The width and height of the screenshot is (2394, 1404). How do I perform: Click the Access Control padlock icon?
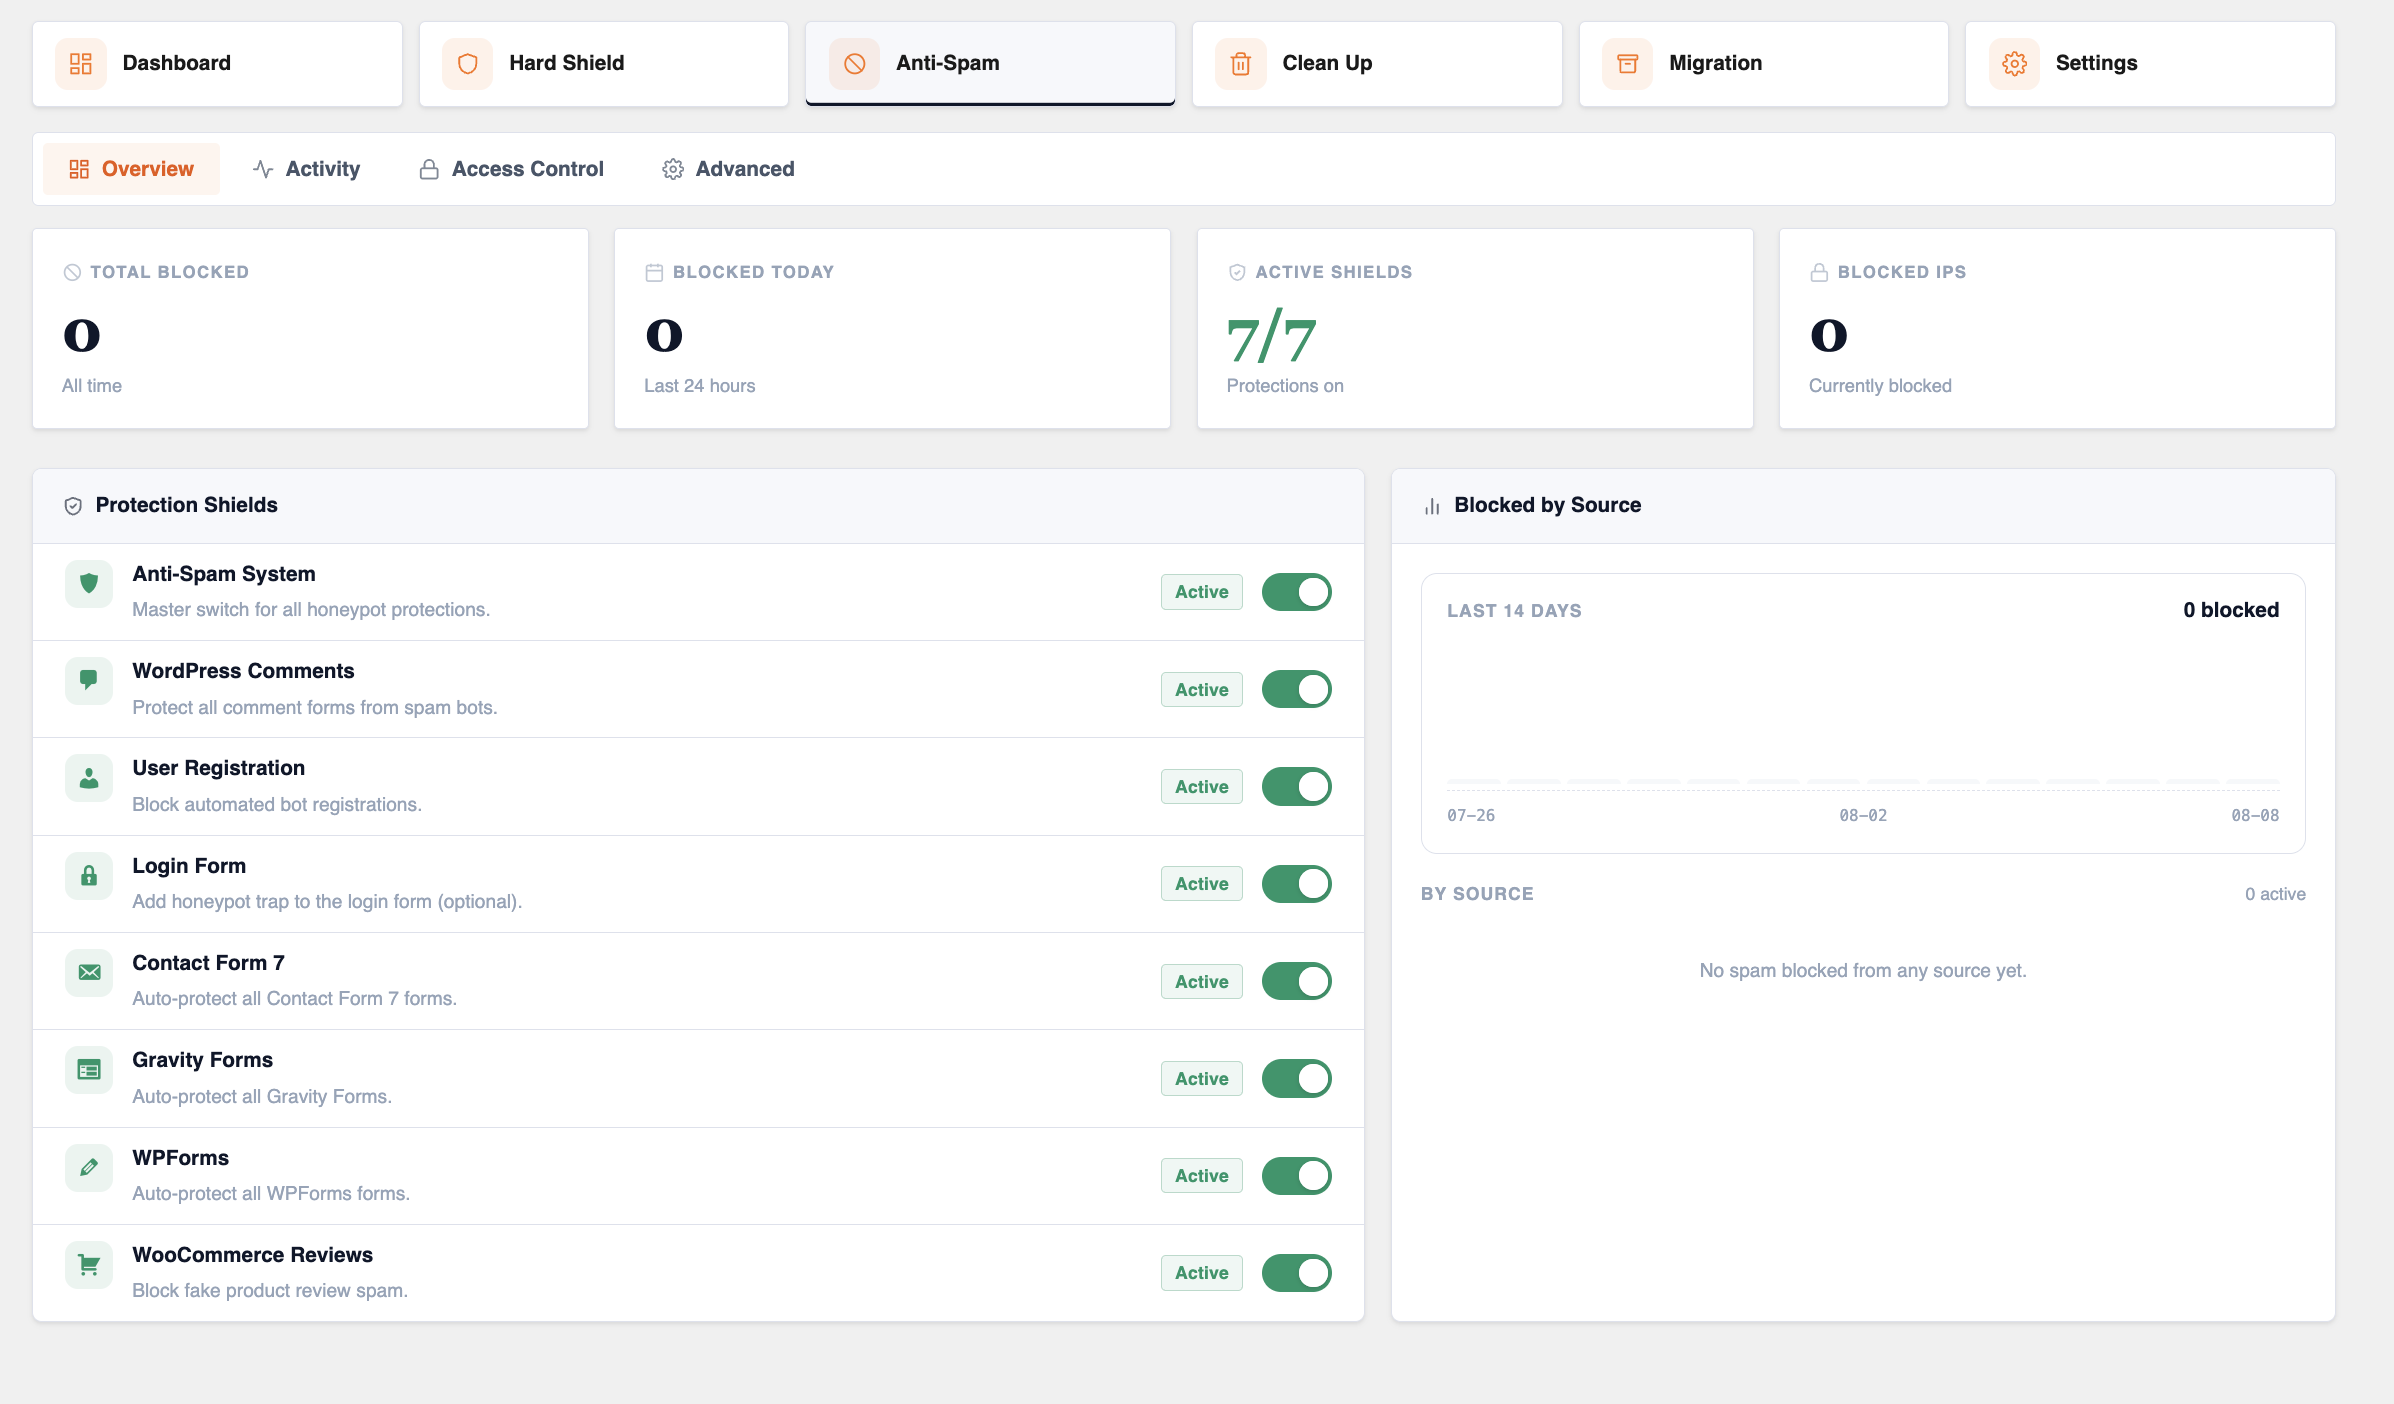(429, 169)
